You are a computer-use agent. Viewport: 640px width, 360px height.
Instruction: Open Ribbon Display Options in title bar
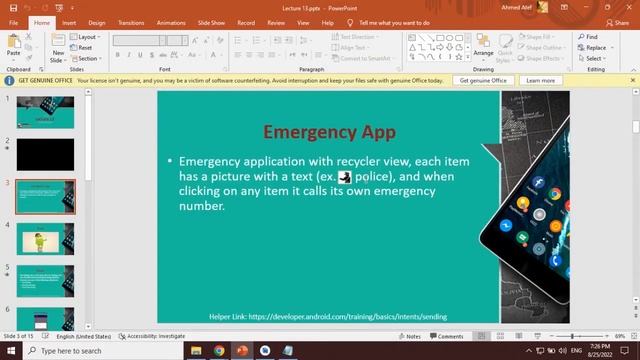coord(564,8)
